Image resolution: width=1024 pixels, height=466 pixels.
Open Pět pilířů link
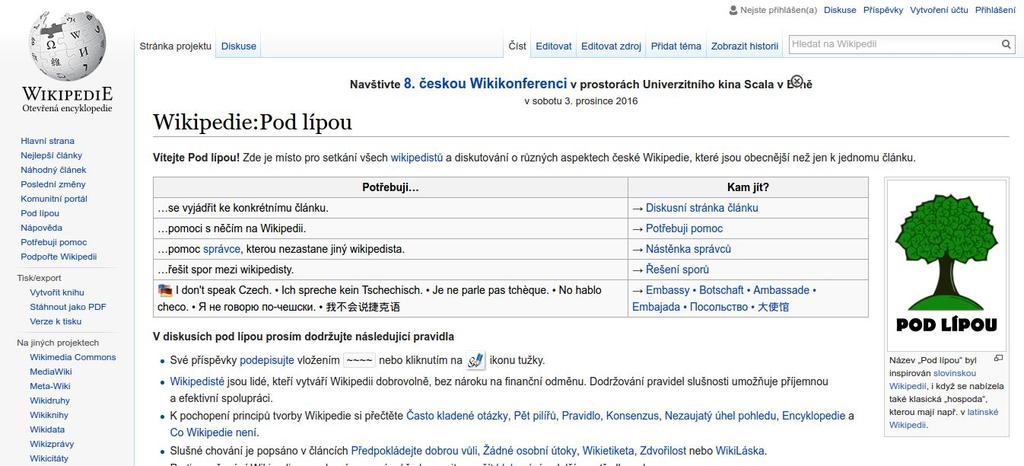tap(535, 416)
